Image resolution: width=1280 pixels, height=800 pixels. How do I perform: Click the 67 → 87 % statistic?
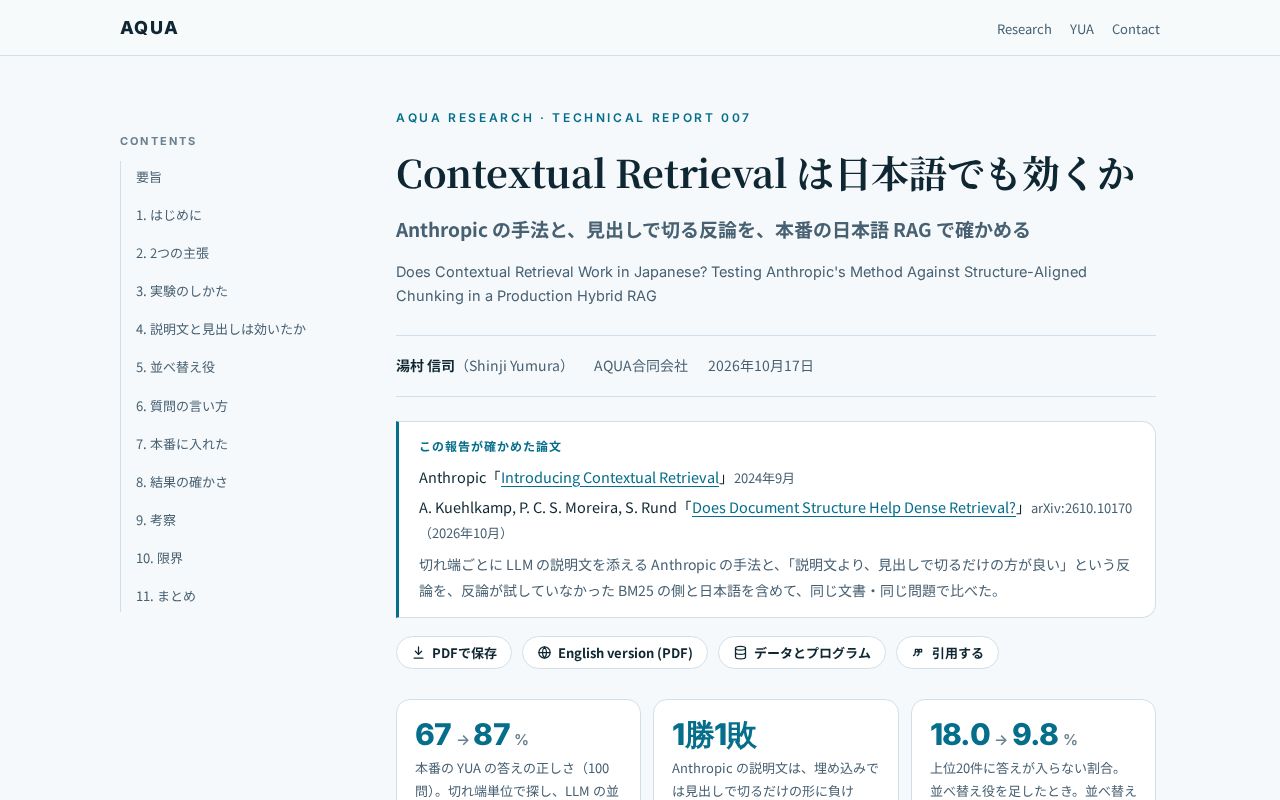coord(472,734)
